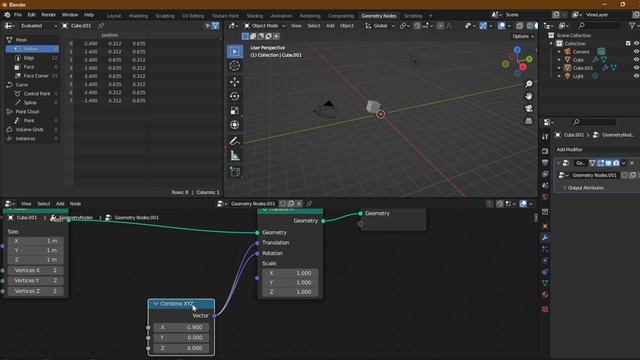Click the Light object icon in outliner

567,76
